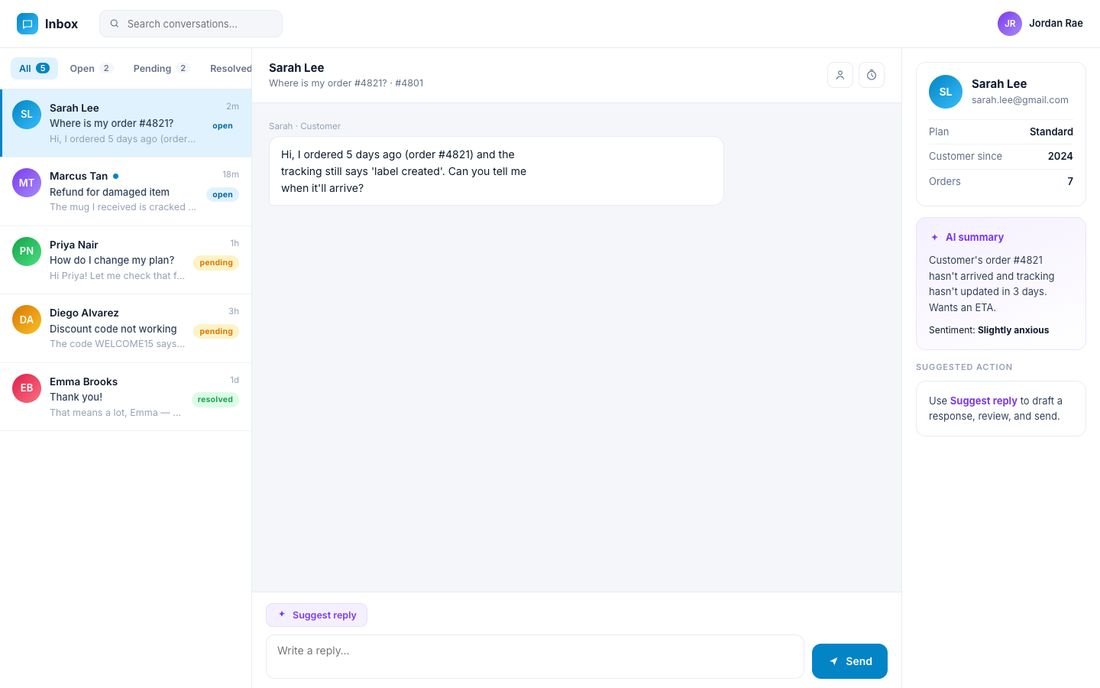Click the resolved badge on Emma Brooks row
1100x688 pixels.
[x=215, y=400]
